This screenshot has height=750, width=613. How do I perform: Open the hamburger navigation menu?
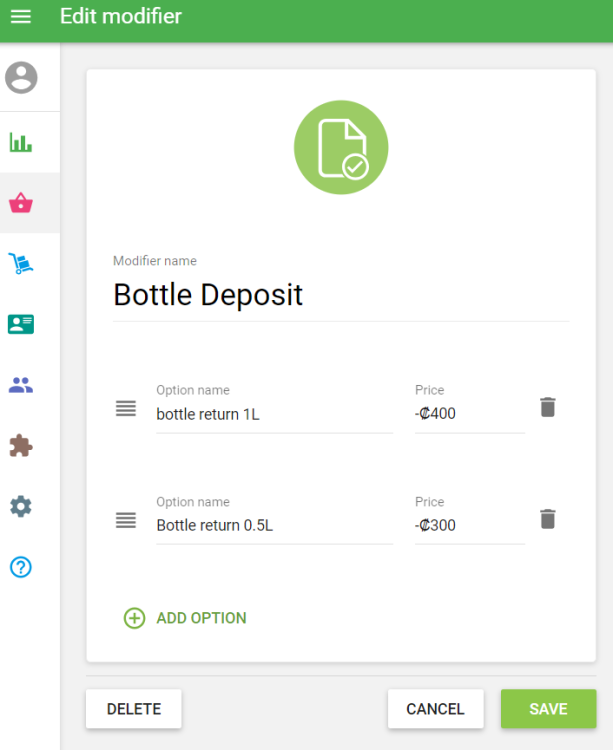[x=20, y=17]
